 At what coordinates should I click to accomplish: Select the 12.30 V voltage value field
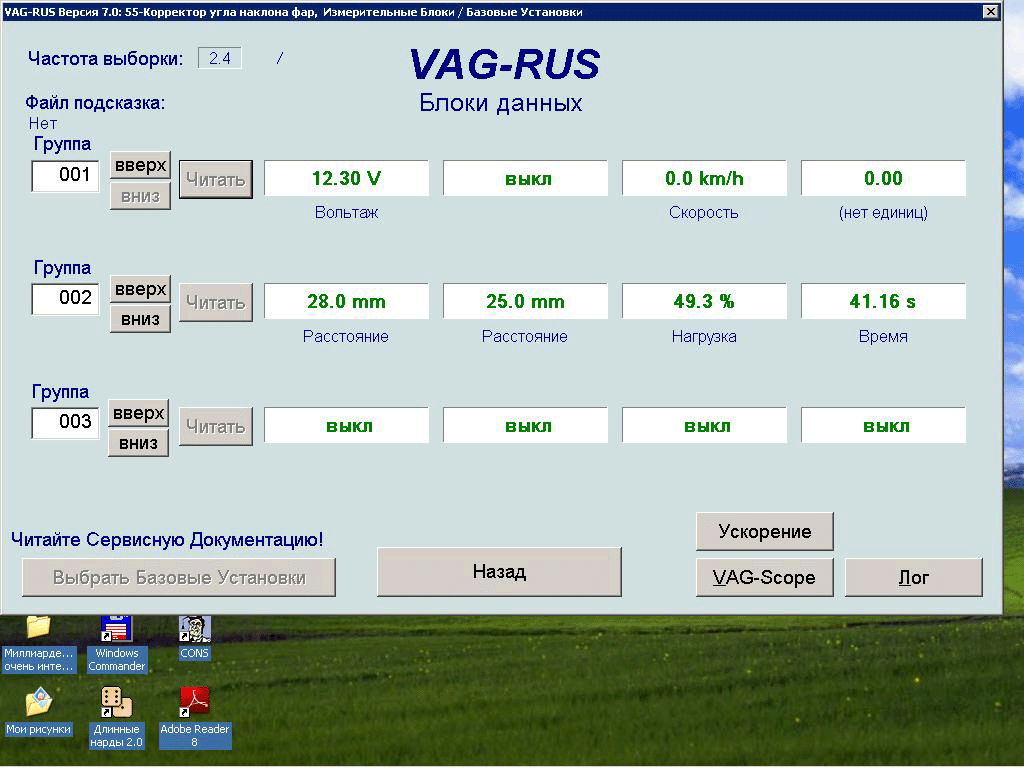(346, 179)
